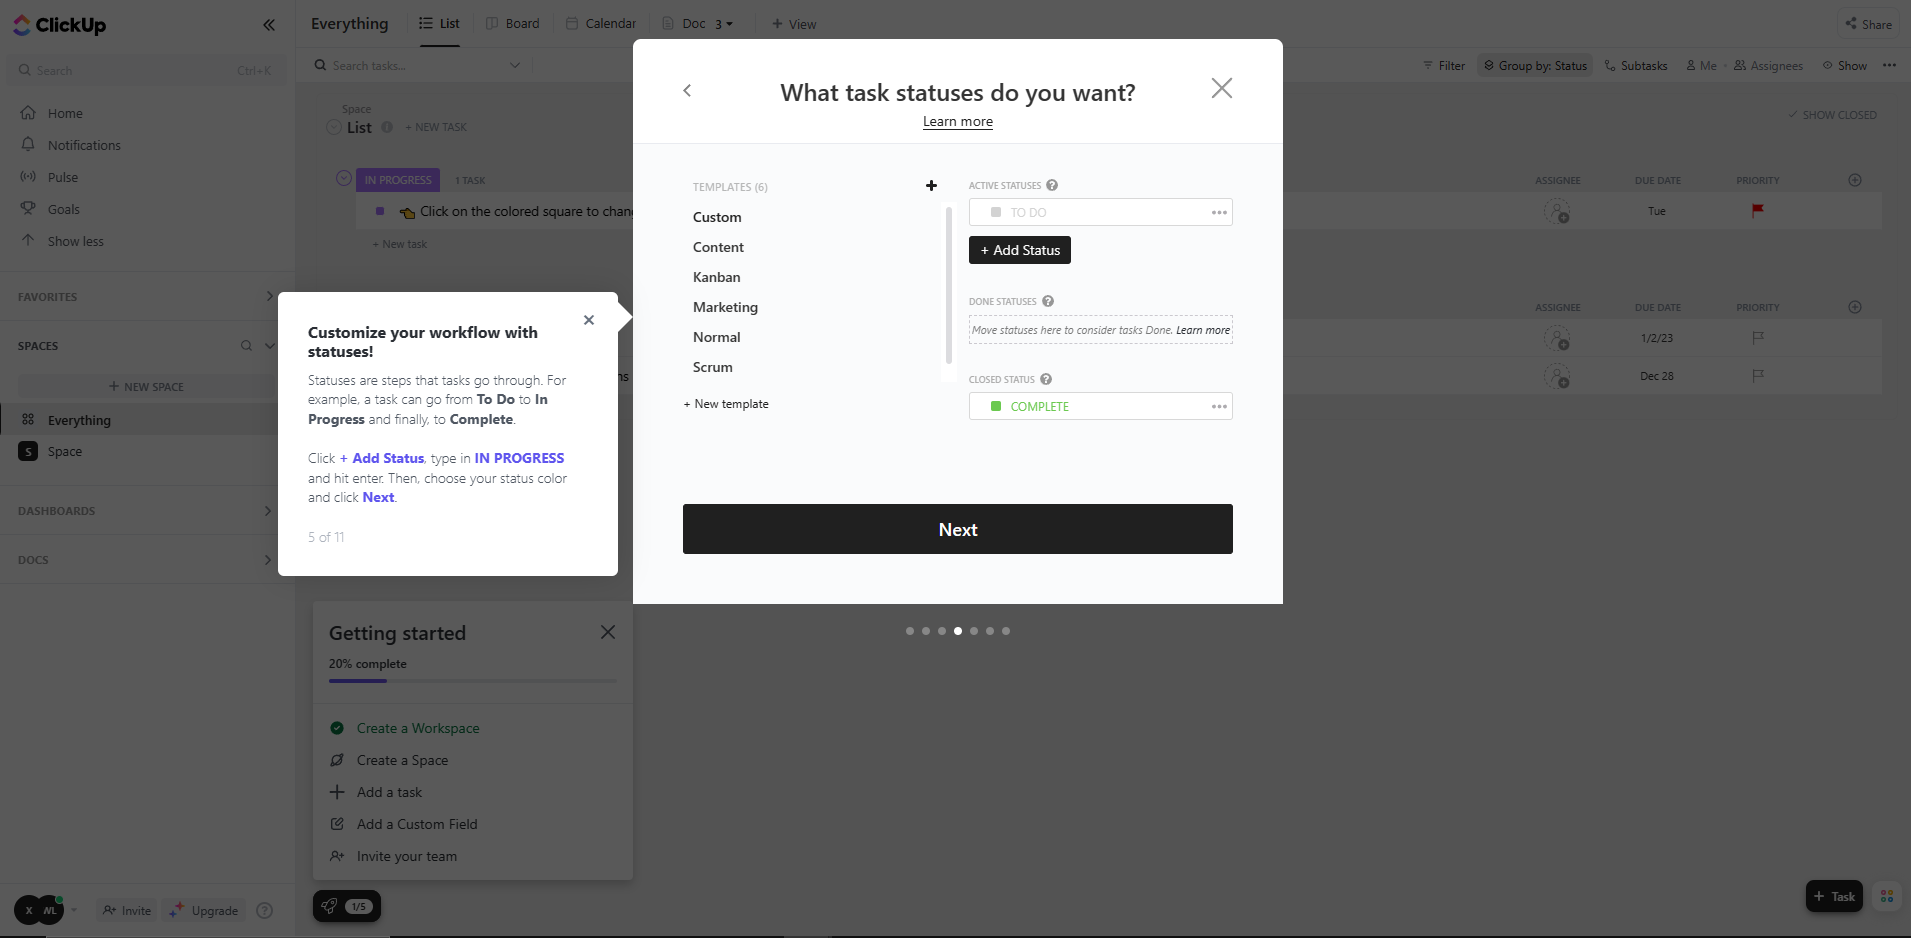Select the Kanban template

pyautogui.click(x=717, y=277)
